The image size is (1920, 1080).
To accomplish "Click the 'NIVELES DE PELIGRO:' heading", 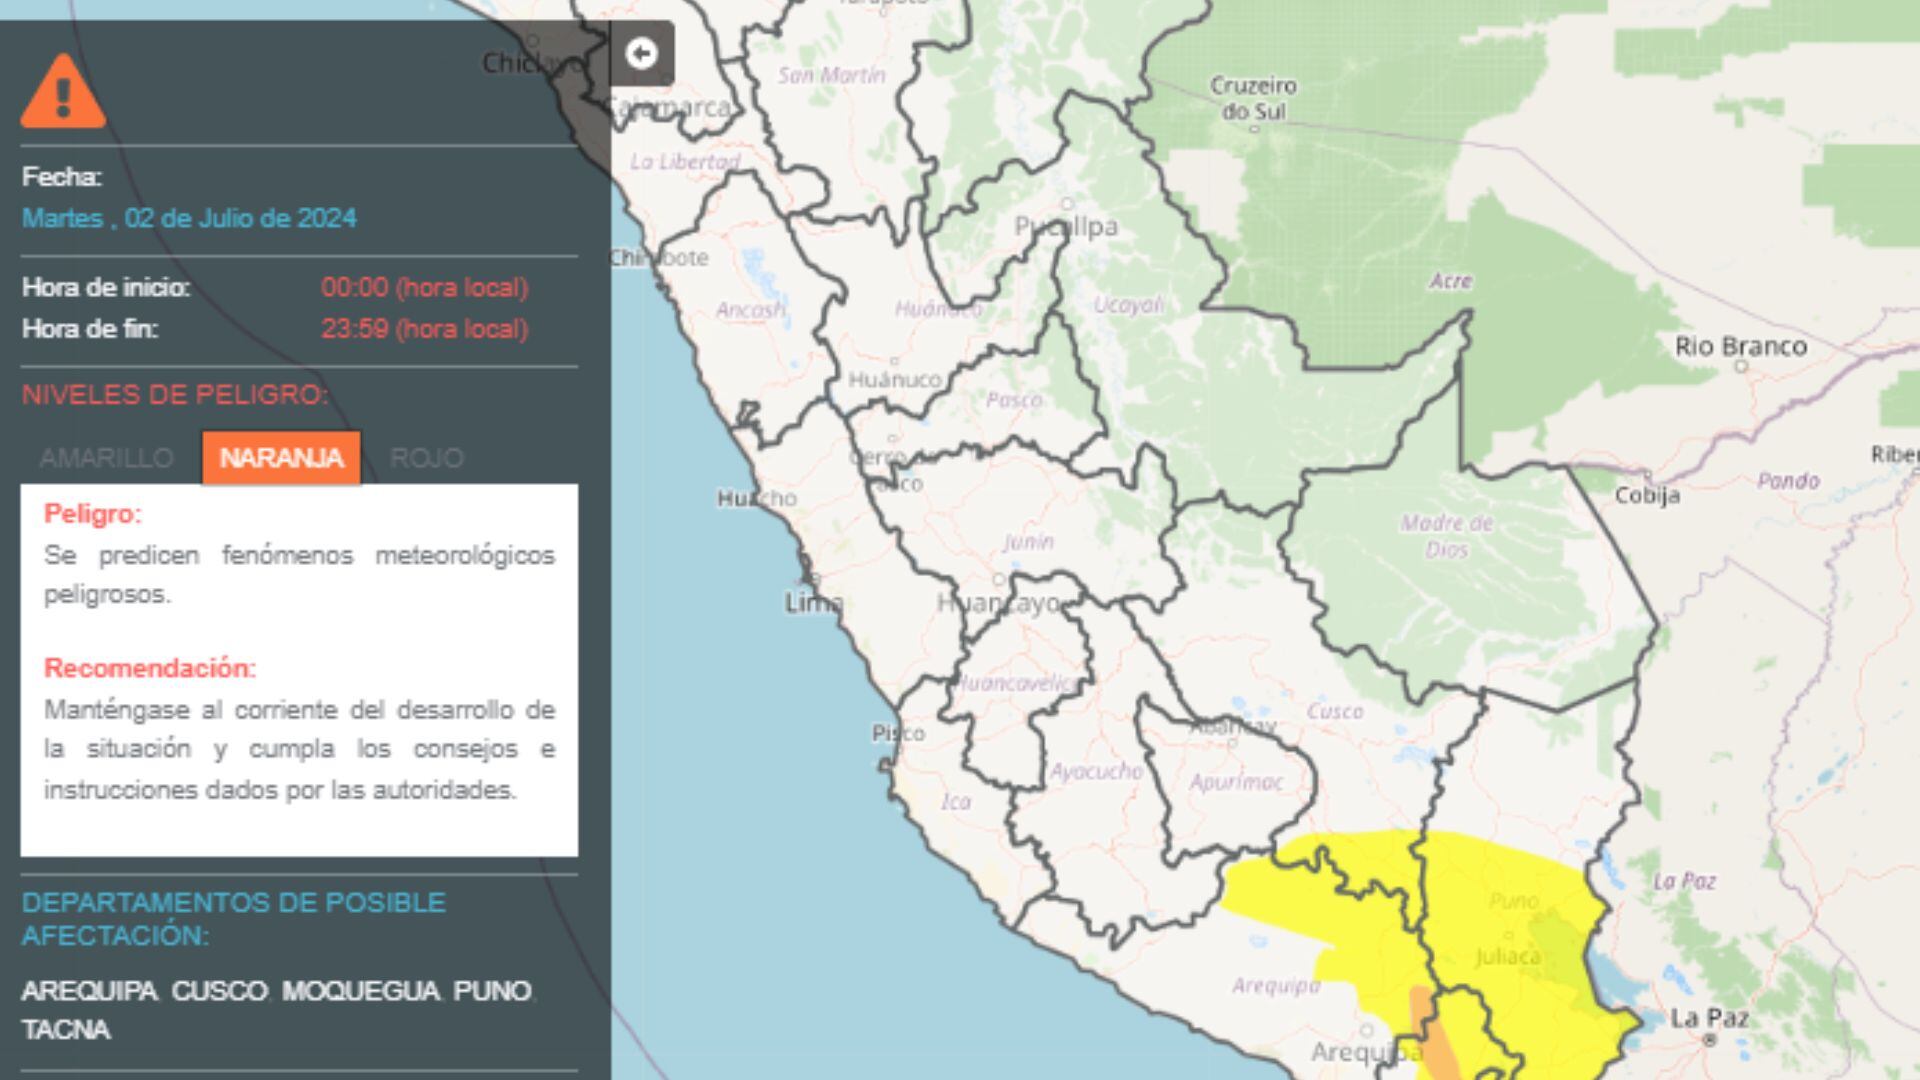I will coord(175,394).
